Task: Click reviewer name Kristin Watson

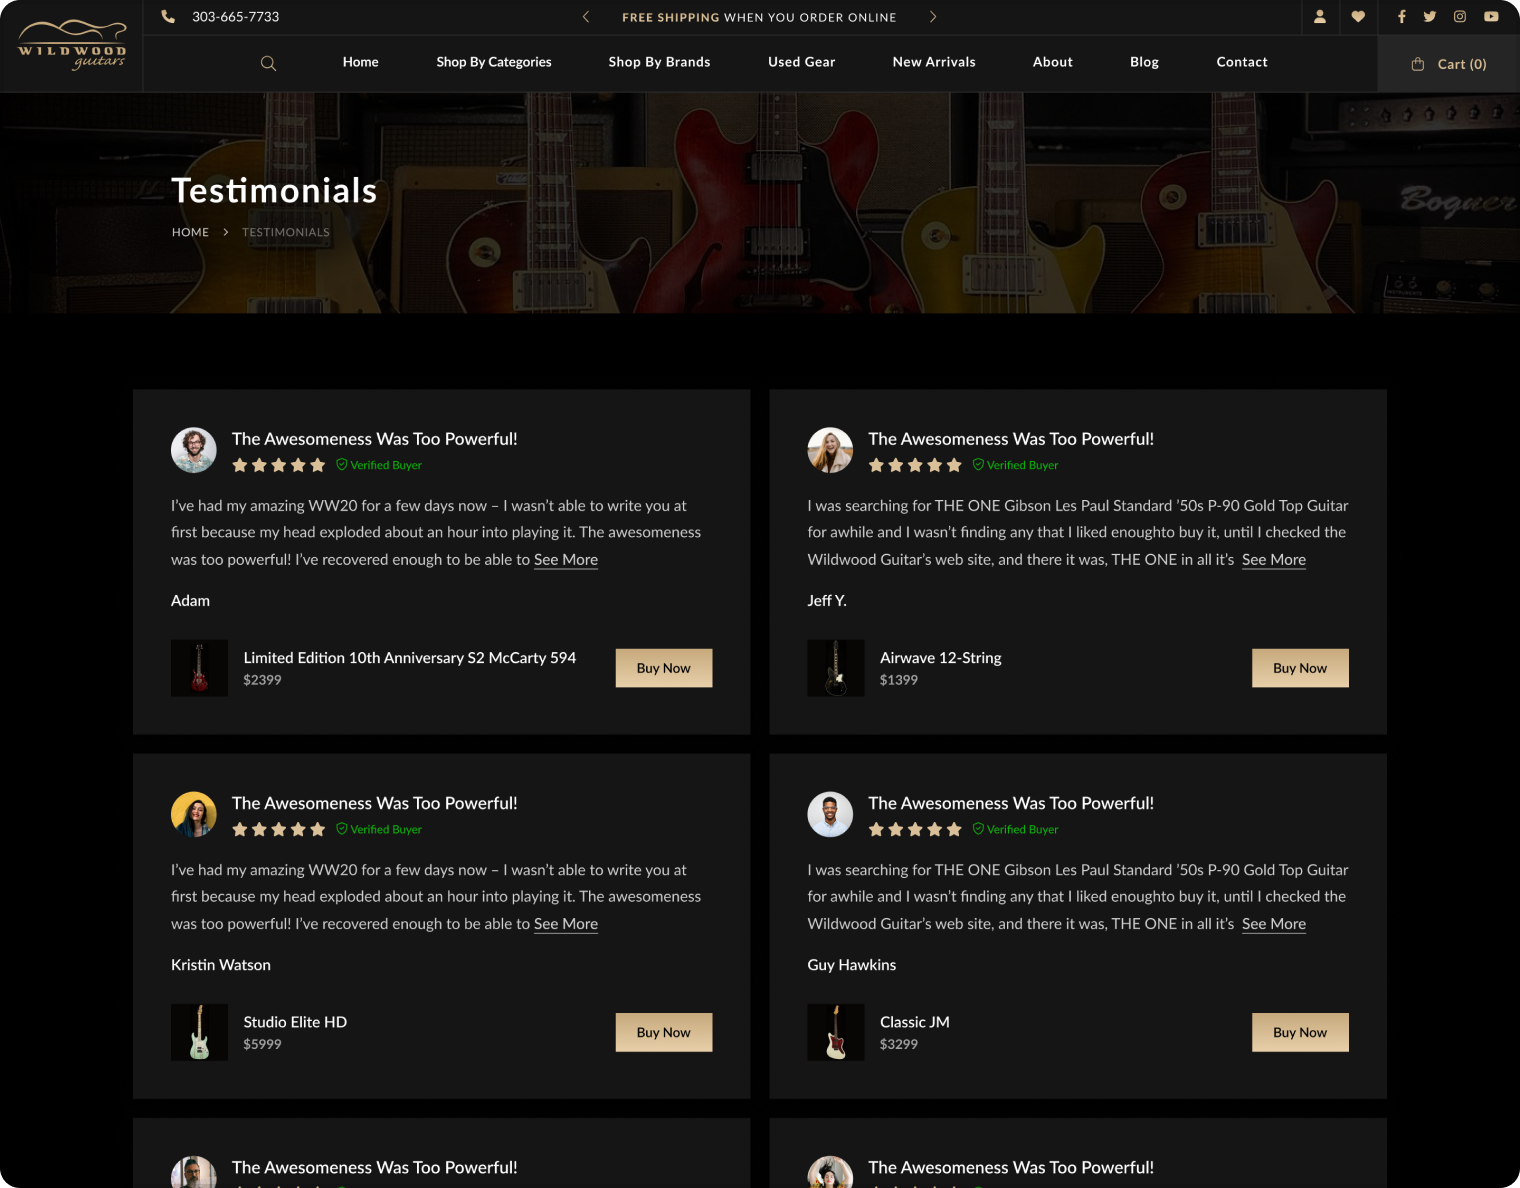Action: click(221, 965)
